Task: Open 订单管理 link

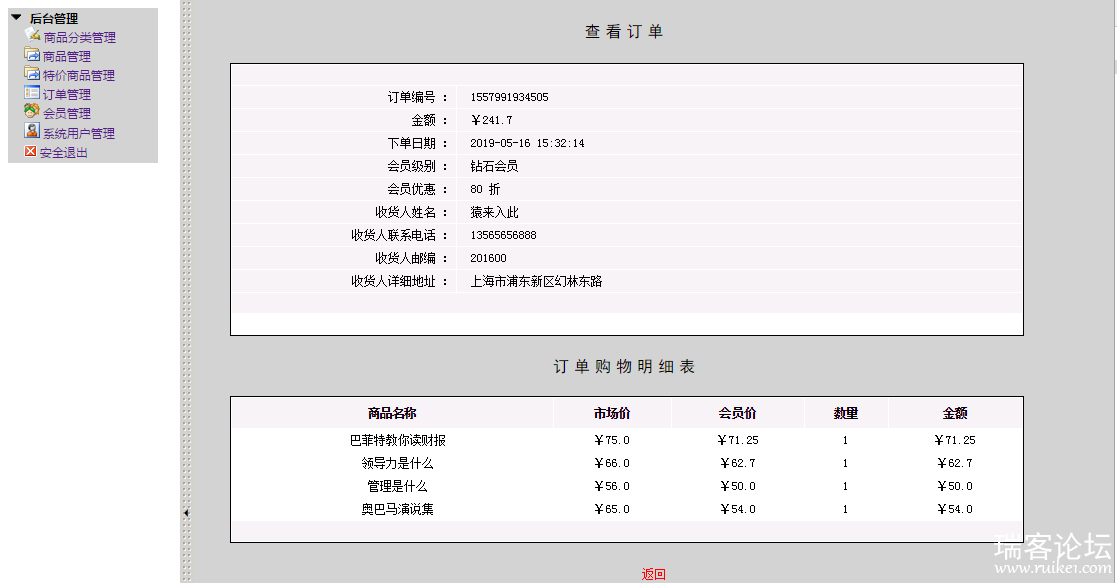Action: (x=67, y=94)
